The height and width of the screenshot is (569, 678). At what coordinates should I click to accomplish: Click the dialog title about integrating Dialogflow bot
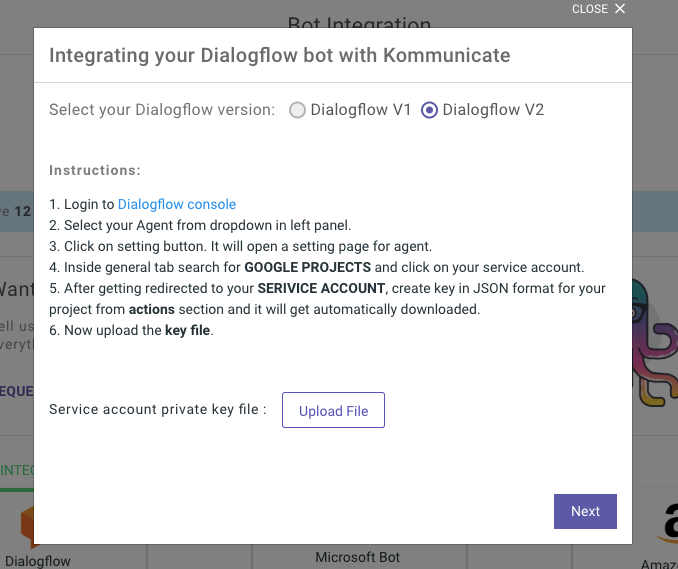pos(280,55)
